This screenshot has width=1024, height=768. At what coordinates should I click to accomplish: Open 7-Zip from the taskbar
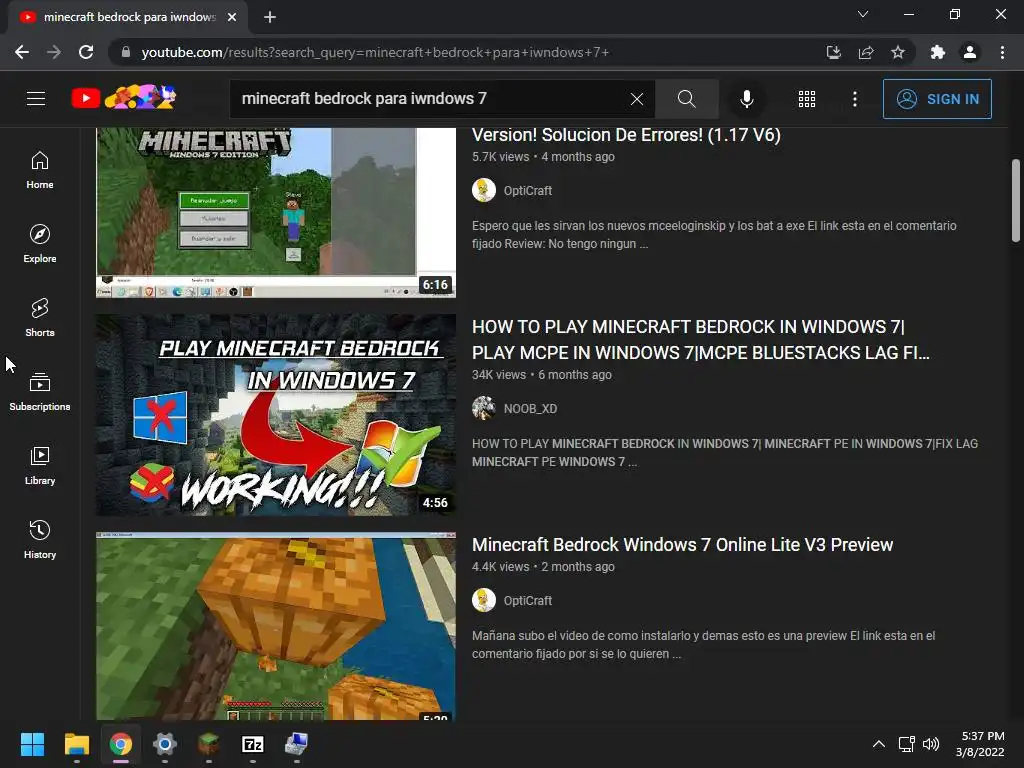click(x=253, y=744)
